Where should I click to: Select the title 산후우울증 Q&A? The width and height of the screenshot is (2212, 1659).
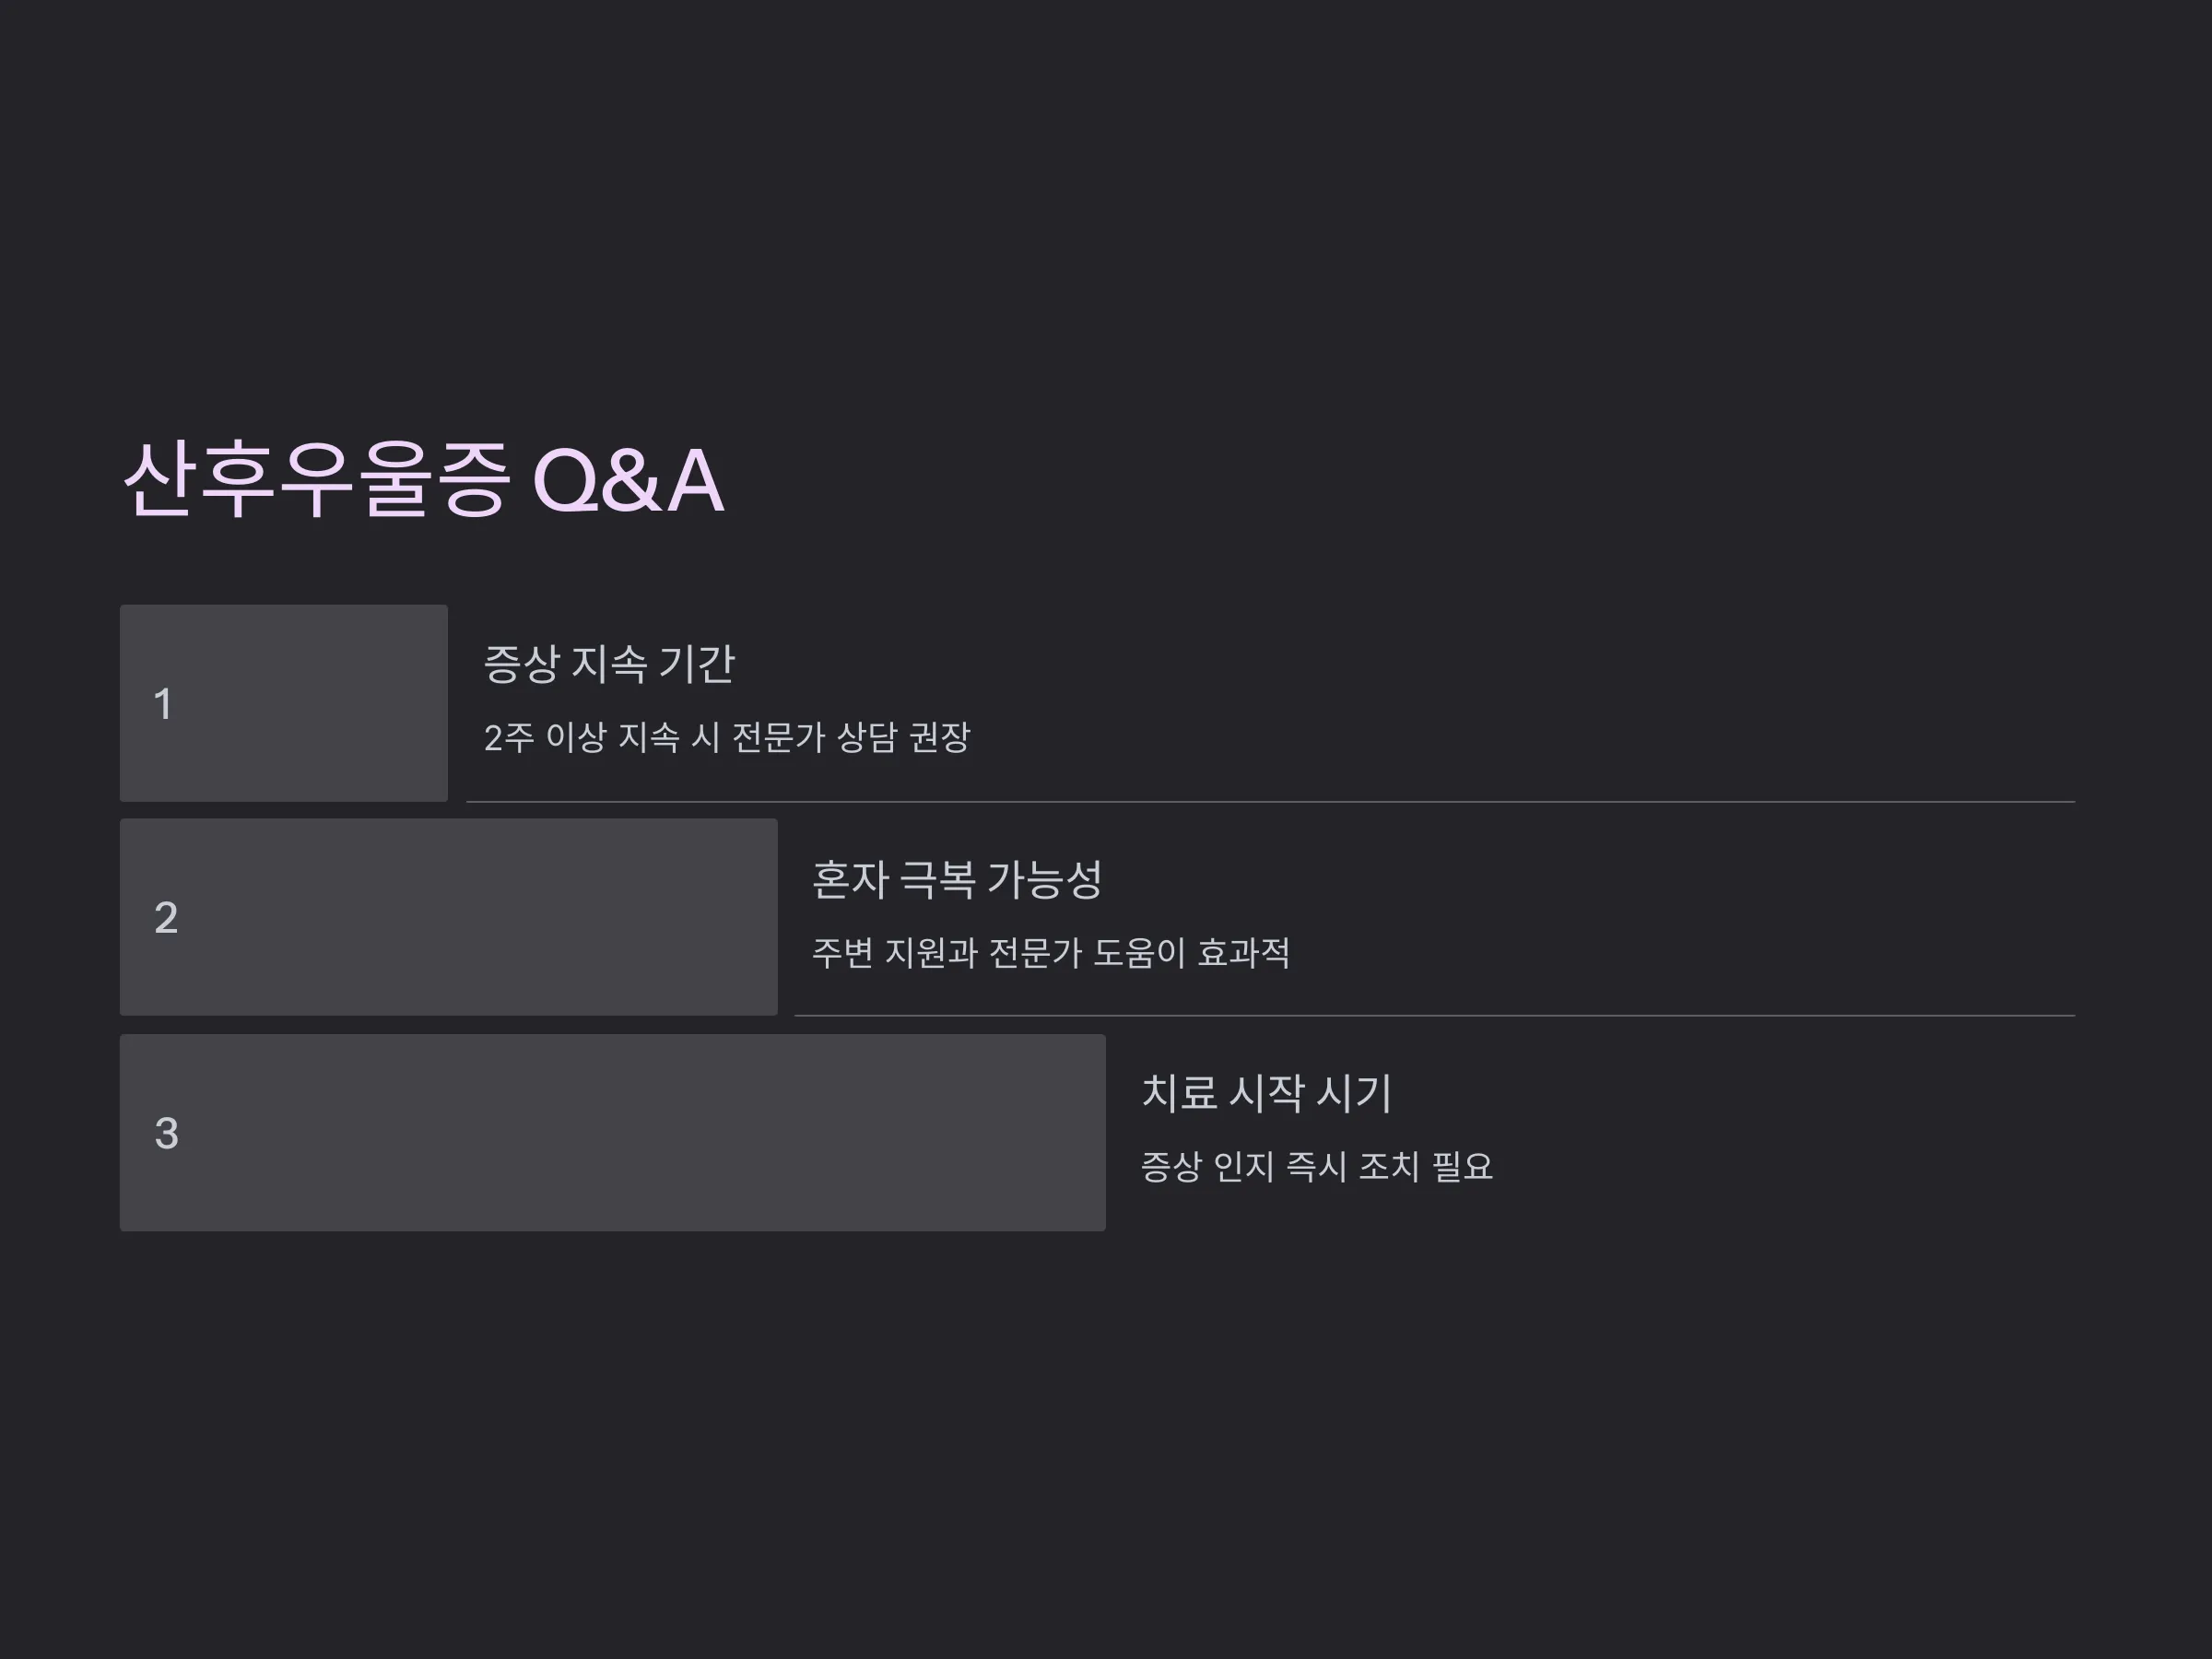tap(423, 480)
